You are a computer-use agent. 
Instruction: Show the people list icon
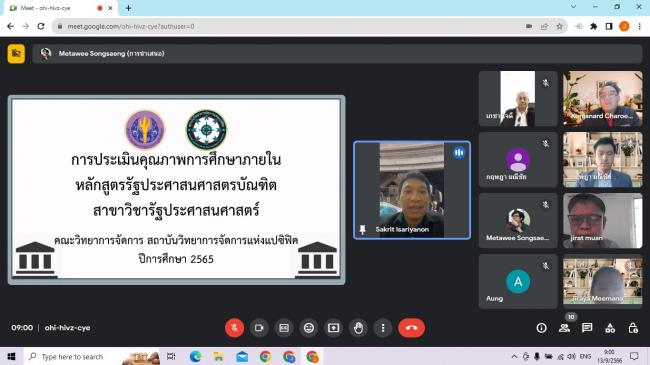pyautogui.click(x=564, y=328)
